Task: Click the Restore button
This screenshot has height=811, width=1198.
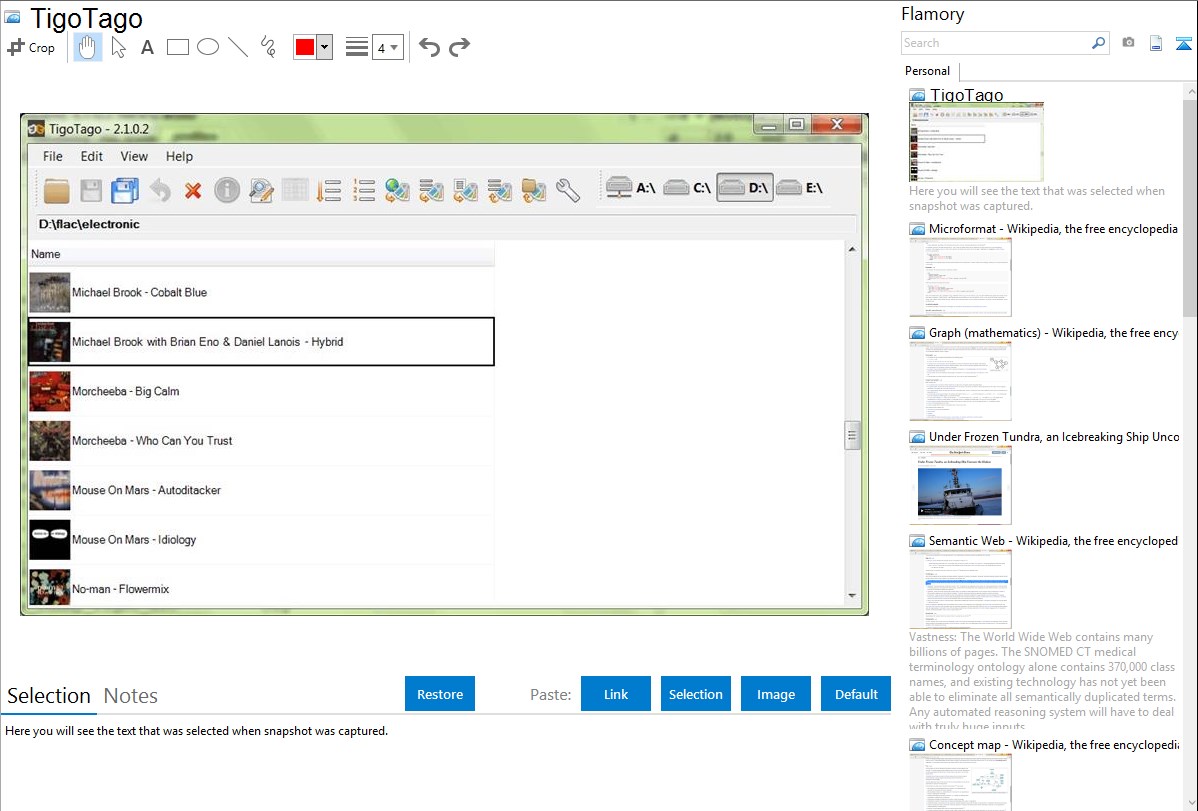Action: [x=440, y=694]
